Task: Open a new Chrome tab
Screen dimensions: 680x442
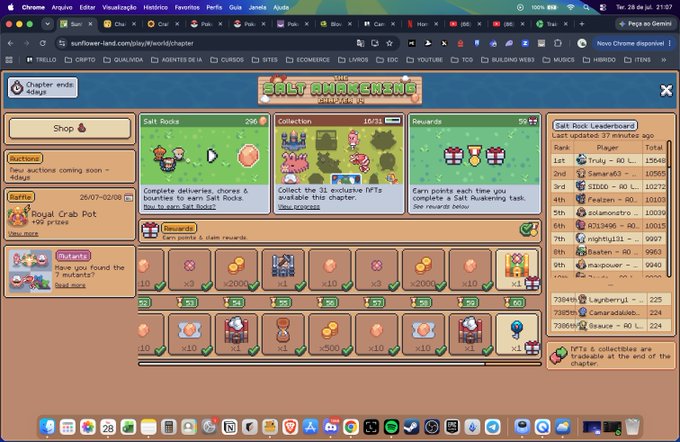Action: click(x=582, y=24)
